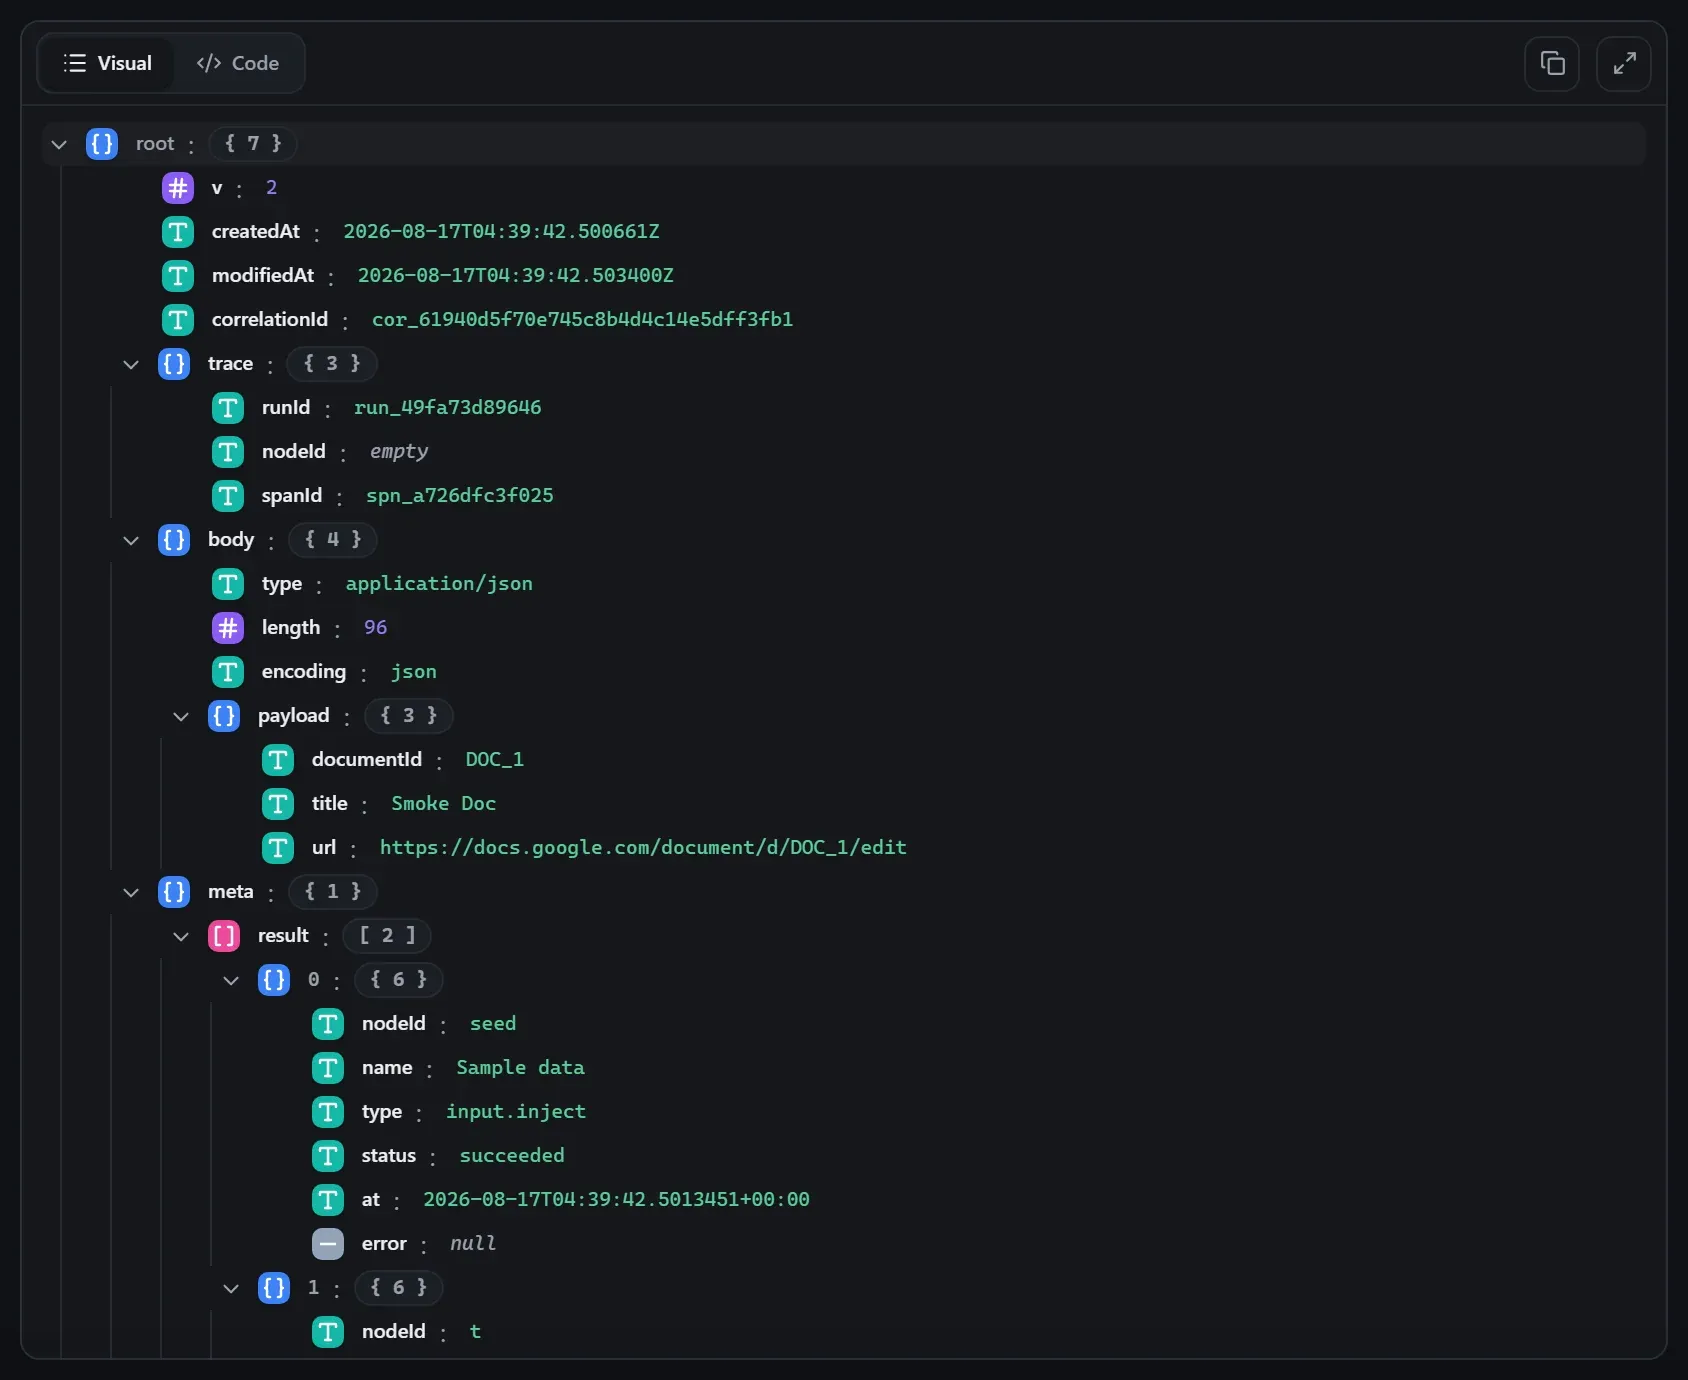
Task: Switch to the Code tab
Action: (238, 63)
